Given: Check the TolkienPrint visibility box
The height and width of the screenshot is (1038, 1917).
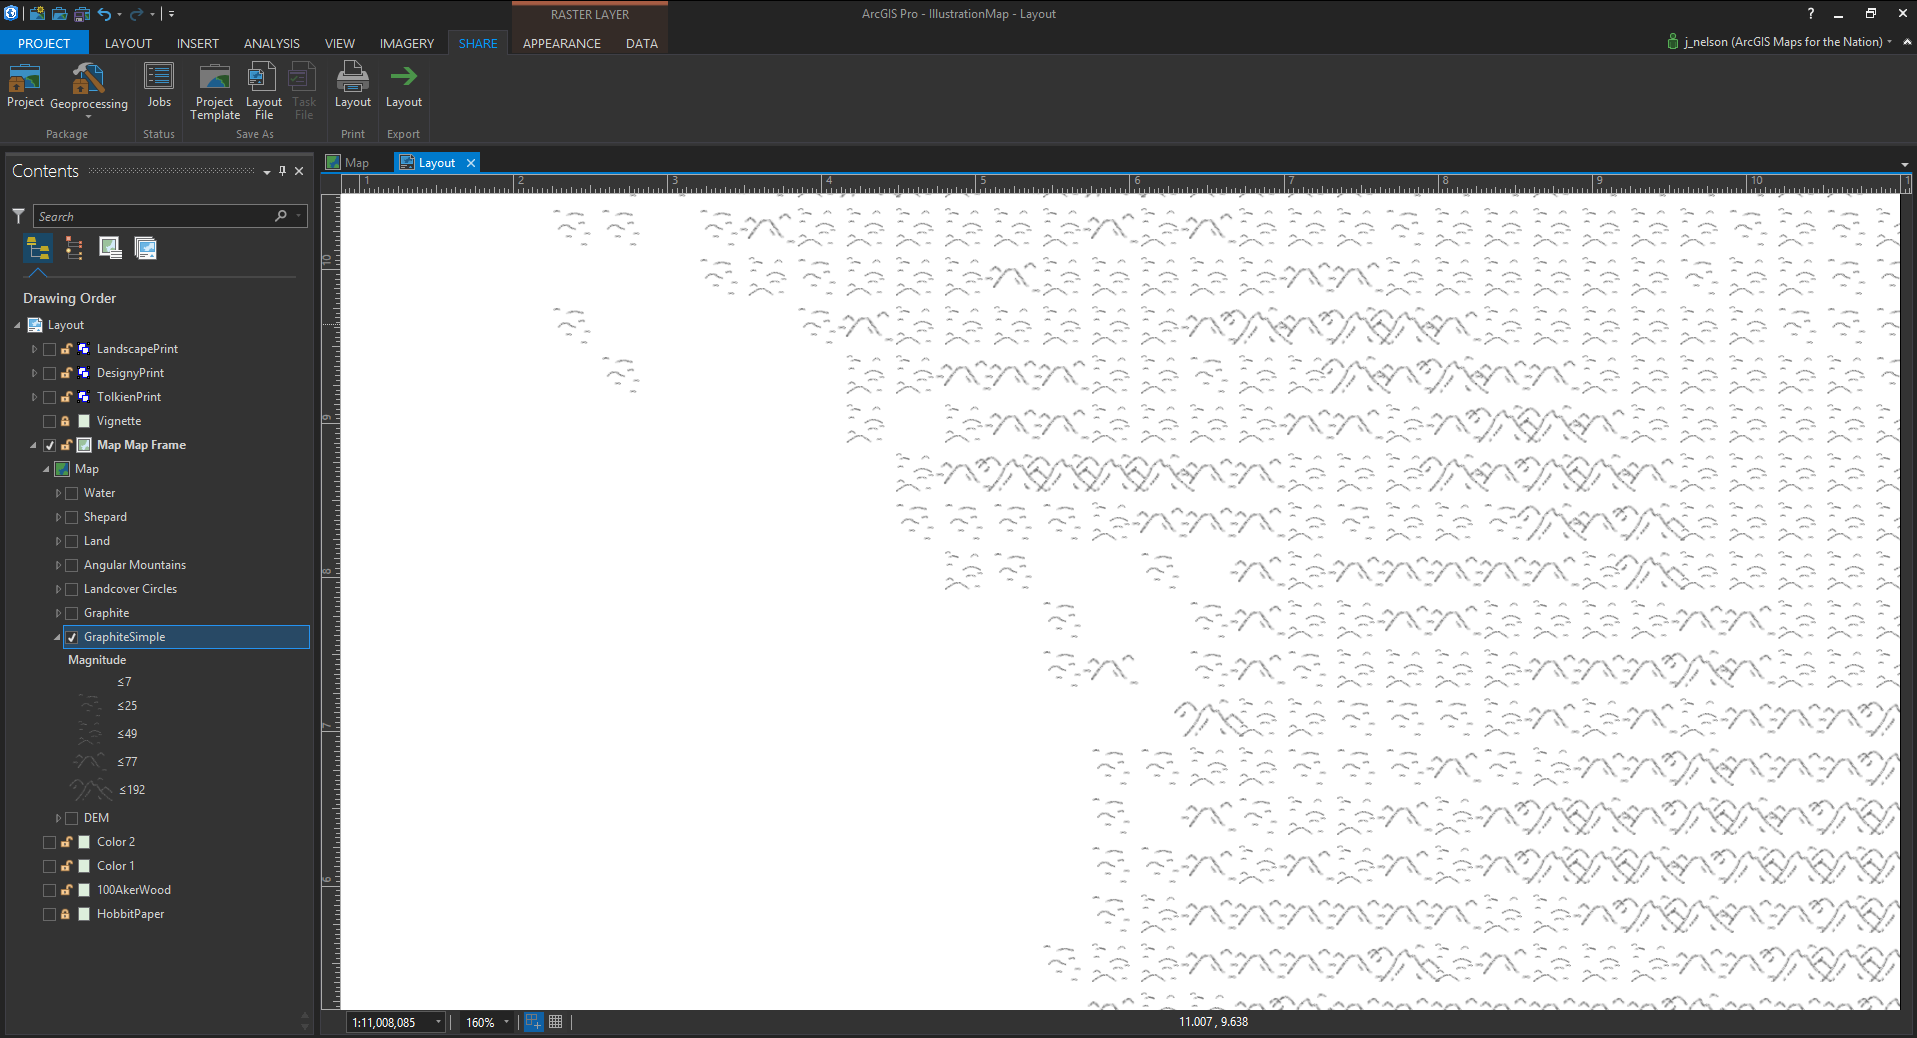Looking at the screenshot, I should point(49,397).
